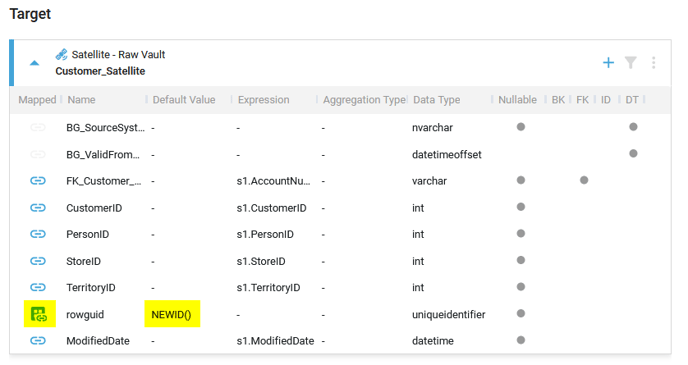Click the link icon for the CustomerID row
688x365 pixels.
[38, 208]
